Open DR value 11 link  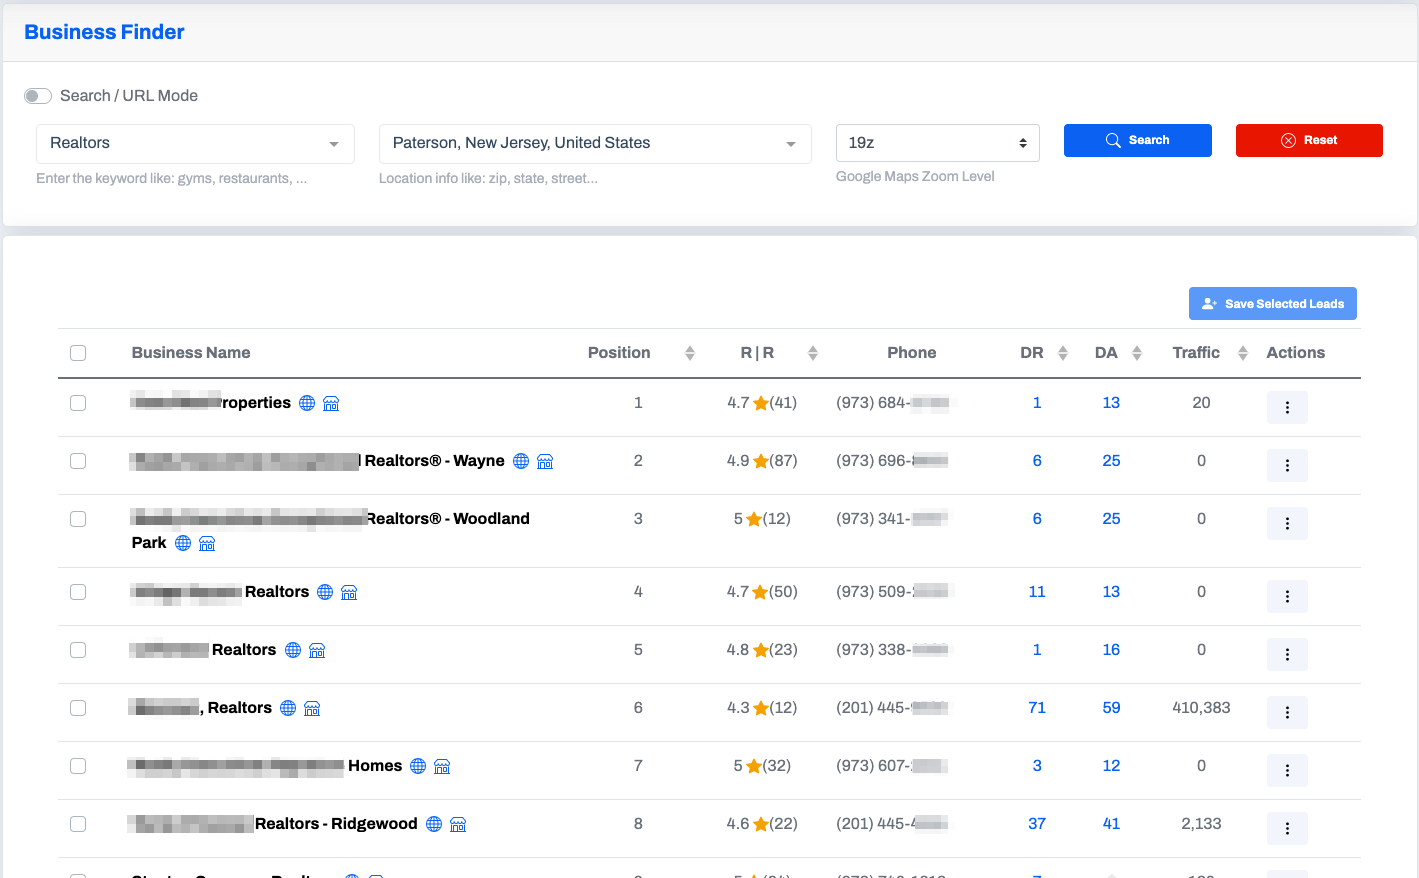1037,592
